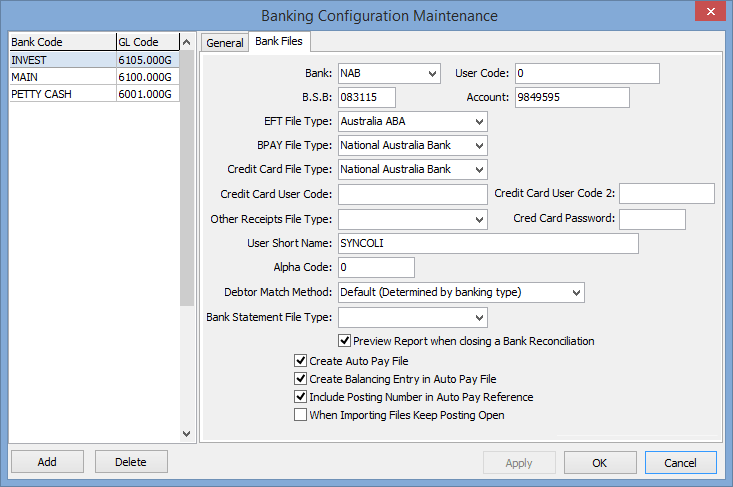This screenshot has height=487, width=733.
Task: Click the Bank Code column header
Action: point(63,42)
